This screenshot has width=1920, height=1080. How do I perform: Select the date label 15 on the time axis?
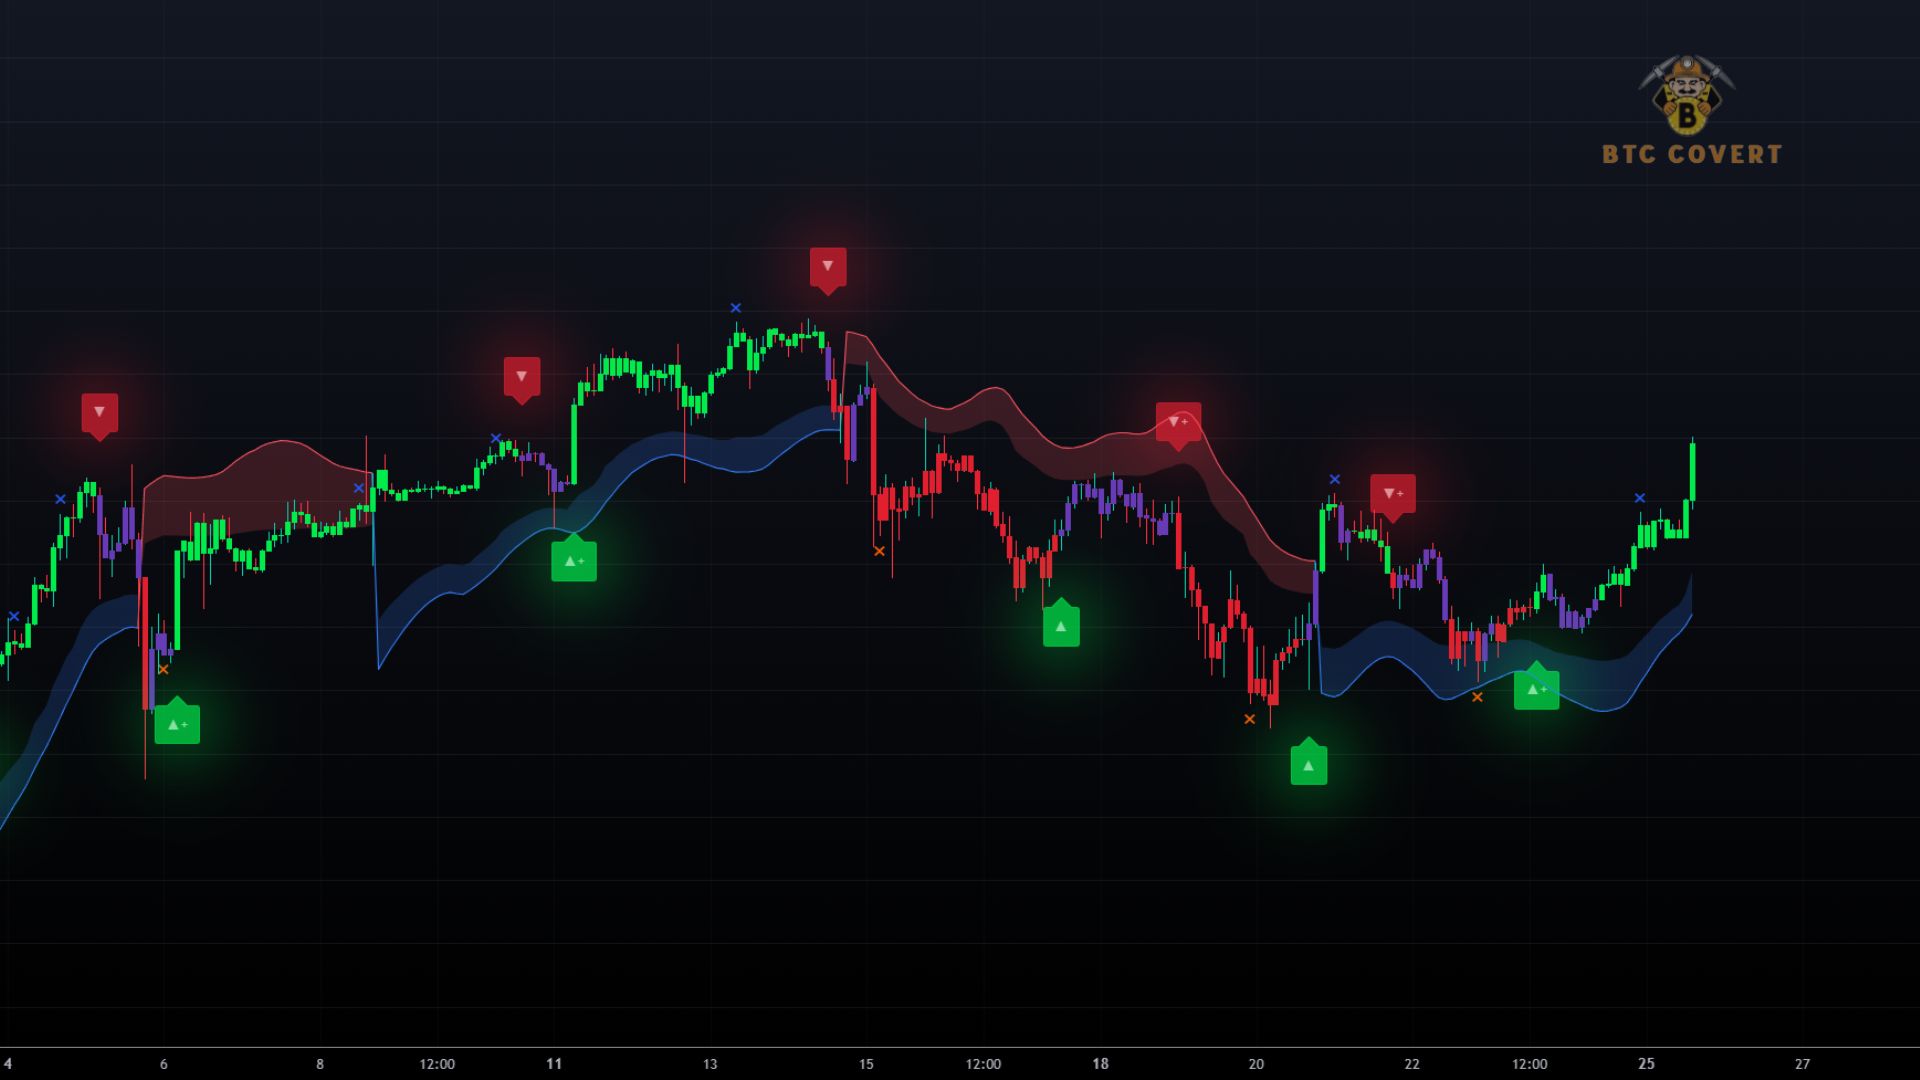[866, 1064]
